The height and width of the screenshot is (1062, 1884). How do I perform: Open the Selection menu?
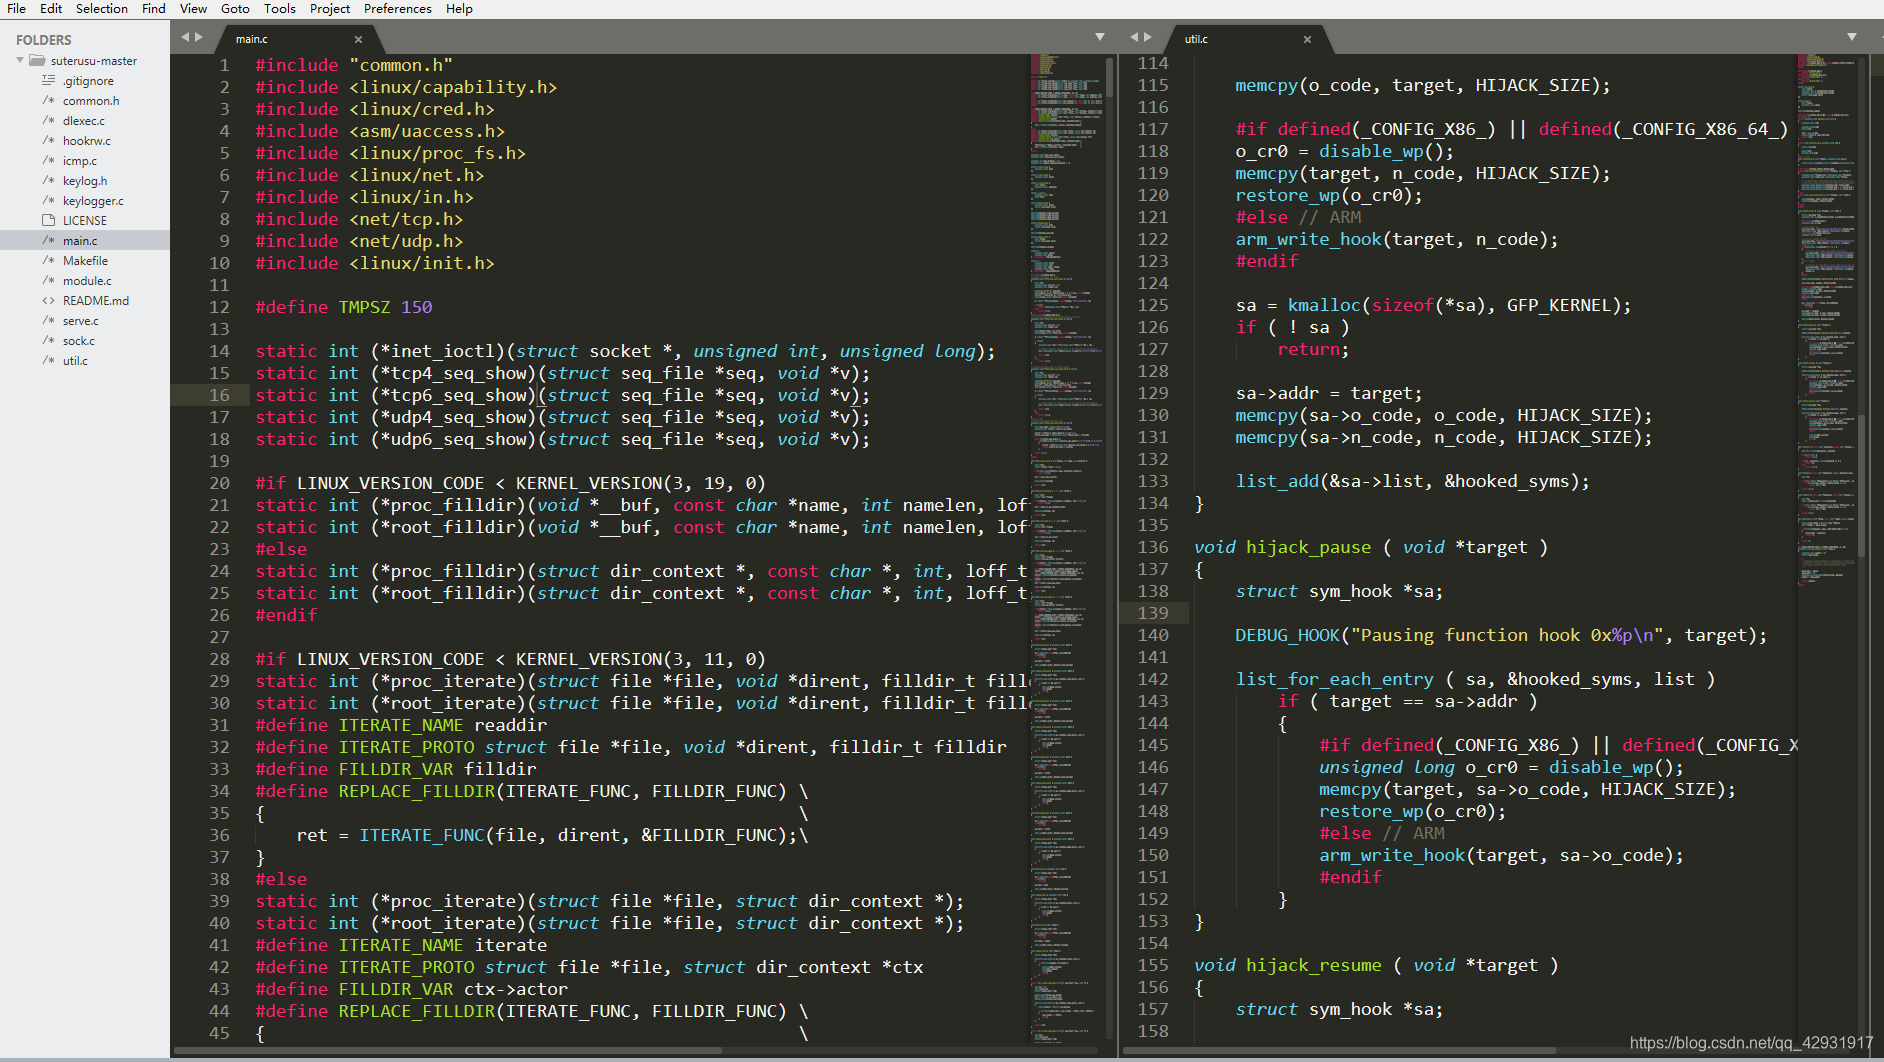[102, 8]
